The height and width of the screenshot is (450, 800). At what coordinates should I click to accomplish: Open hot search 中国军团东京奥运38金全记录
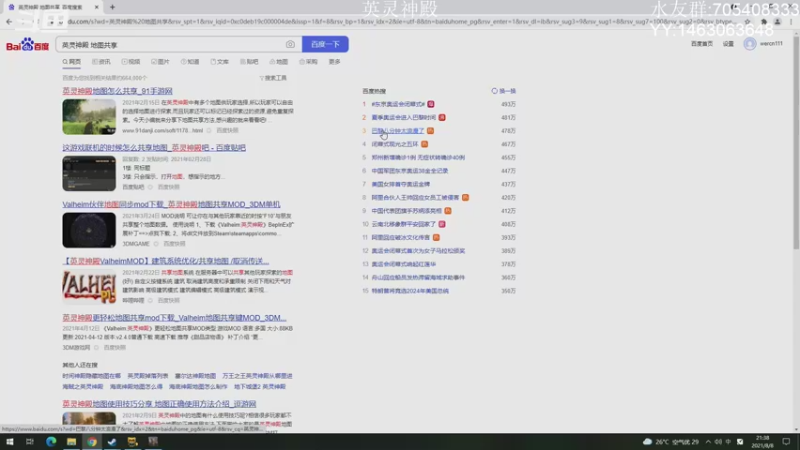[x=410, y=171]
